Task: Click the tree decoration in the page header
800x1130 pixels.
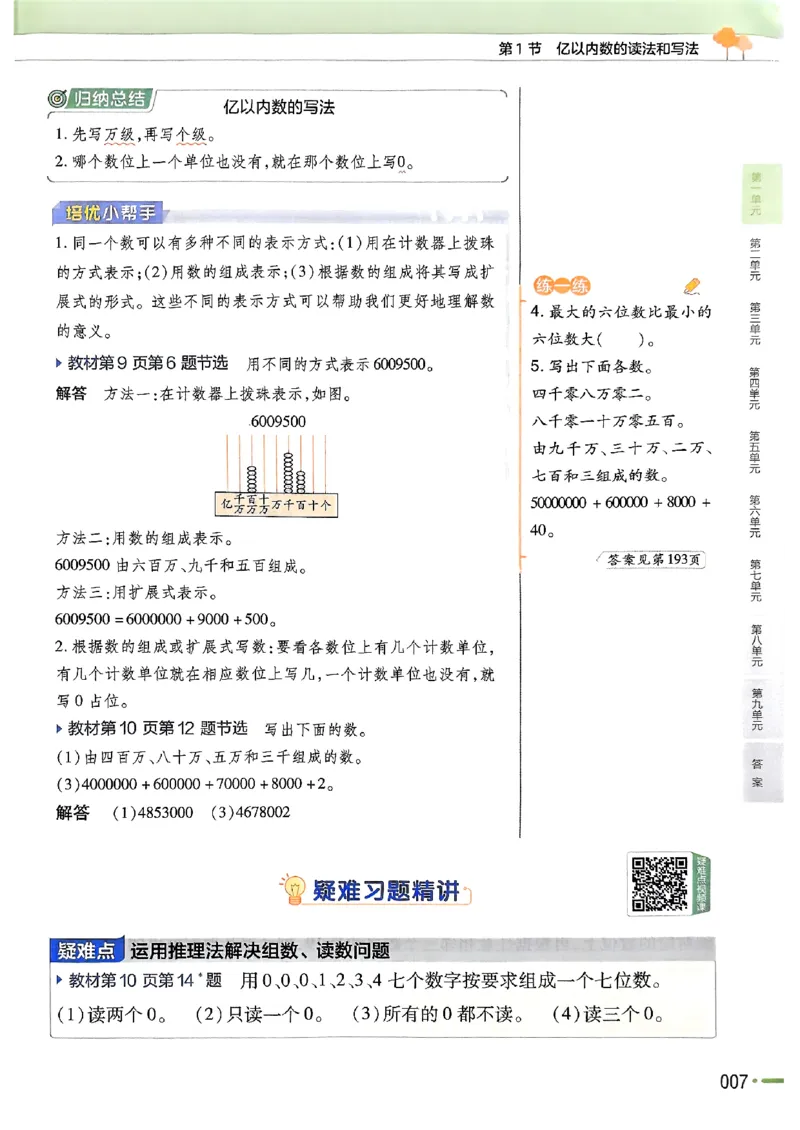Action: tap(727, 38)
